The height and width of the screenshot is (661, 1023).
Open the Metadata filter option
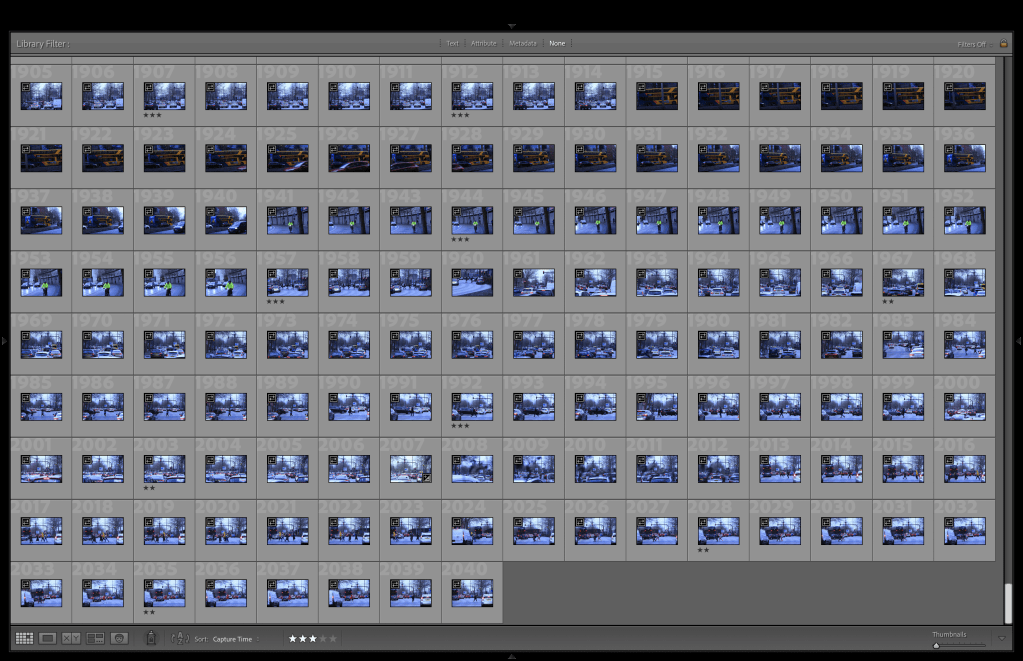522,43
